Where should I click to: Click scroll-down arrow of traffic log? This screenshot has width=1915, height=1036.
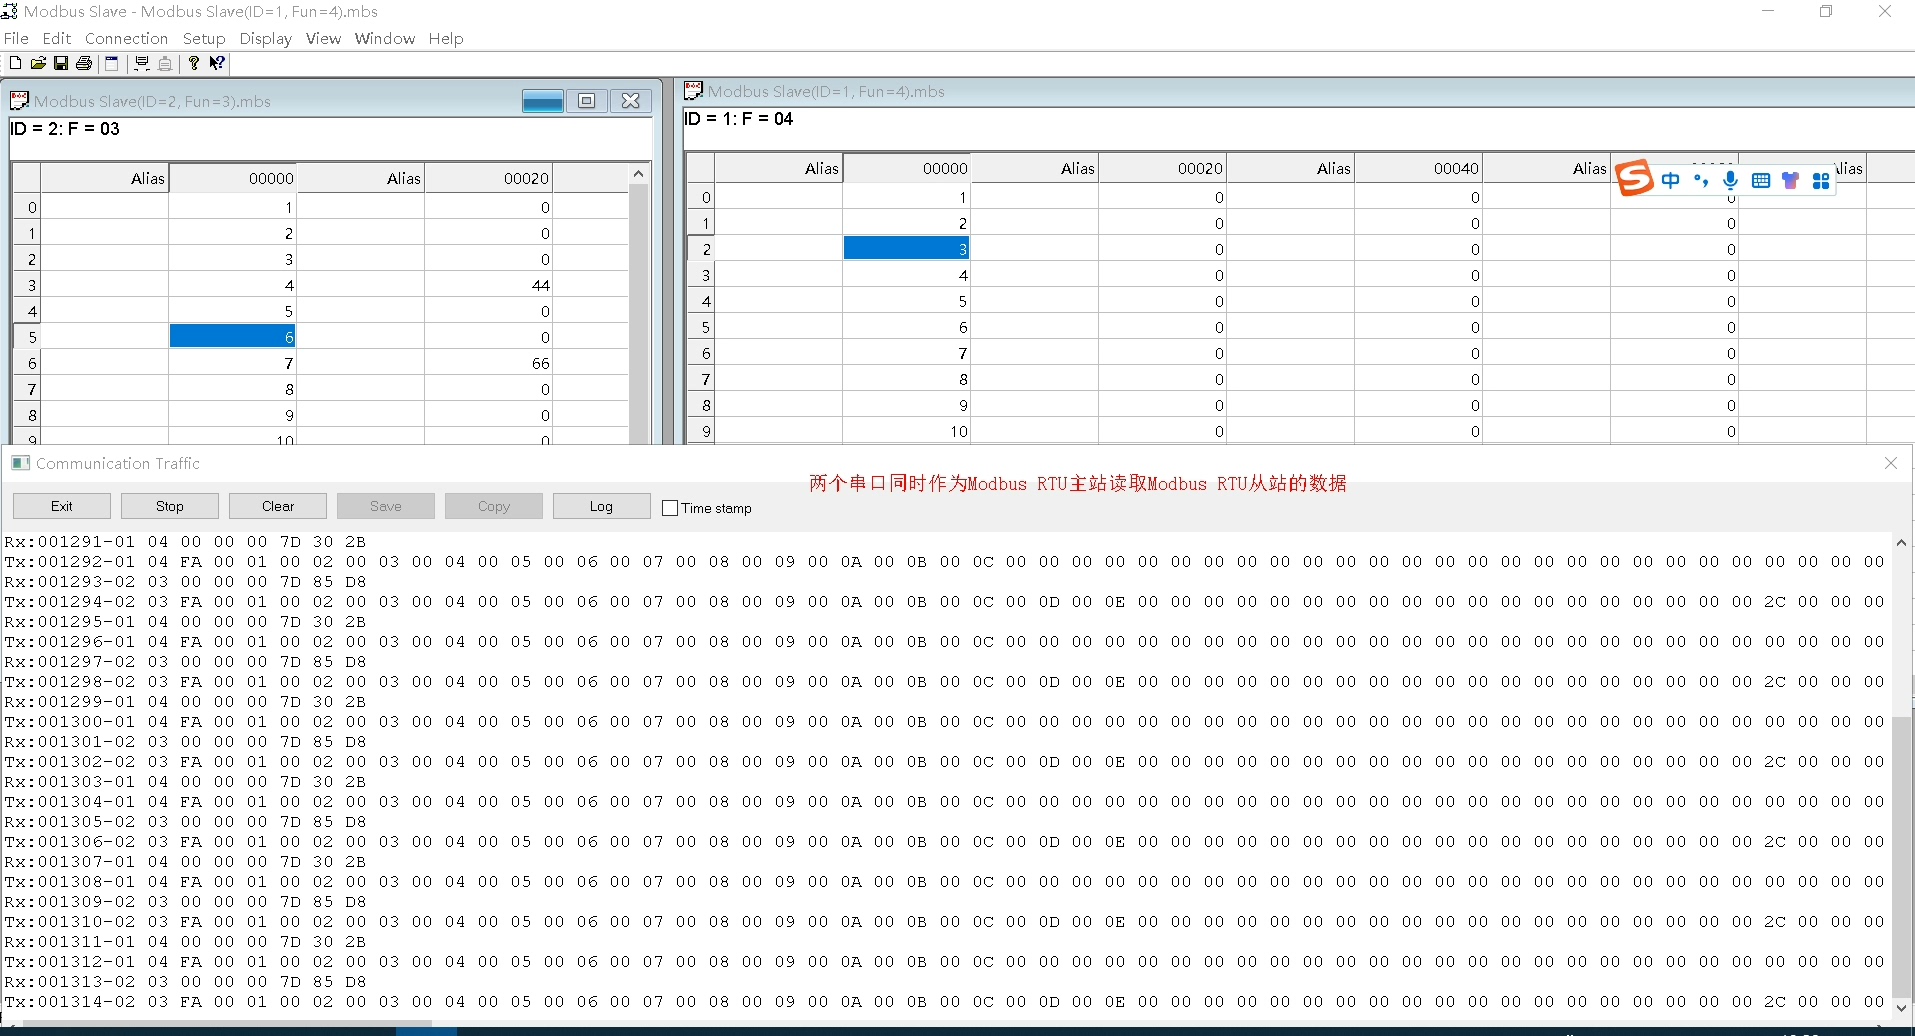(1902, 1007)
